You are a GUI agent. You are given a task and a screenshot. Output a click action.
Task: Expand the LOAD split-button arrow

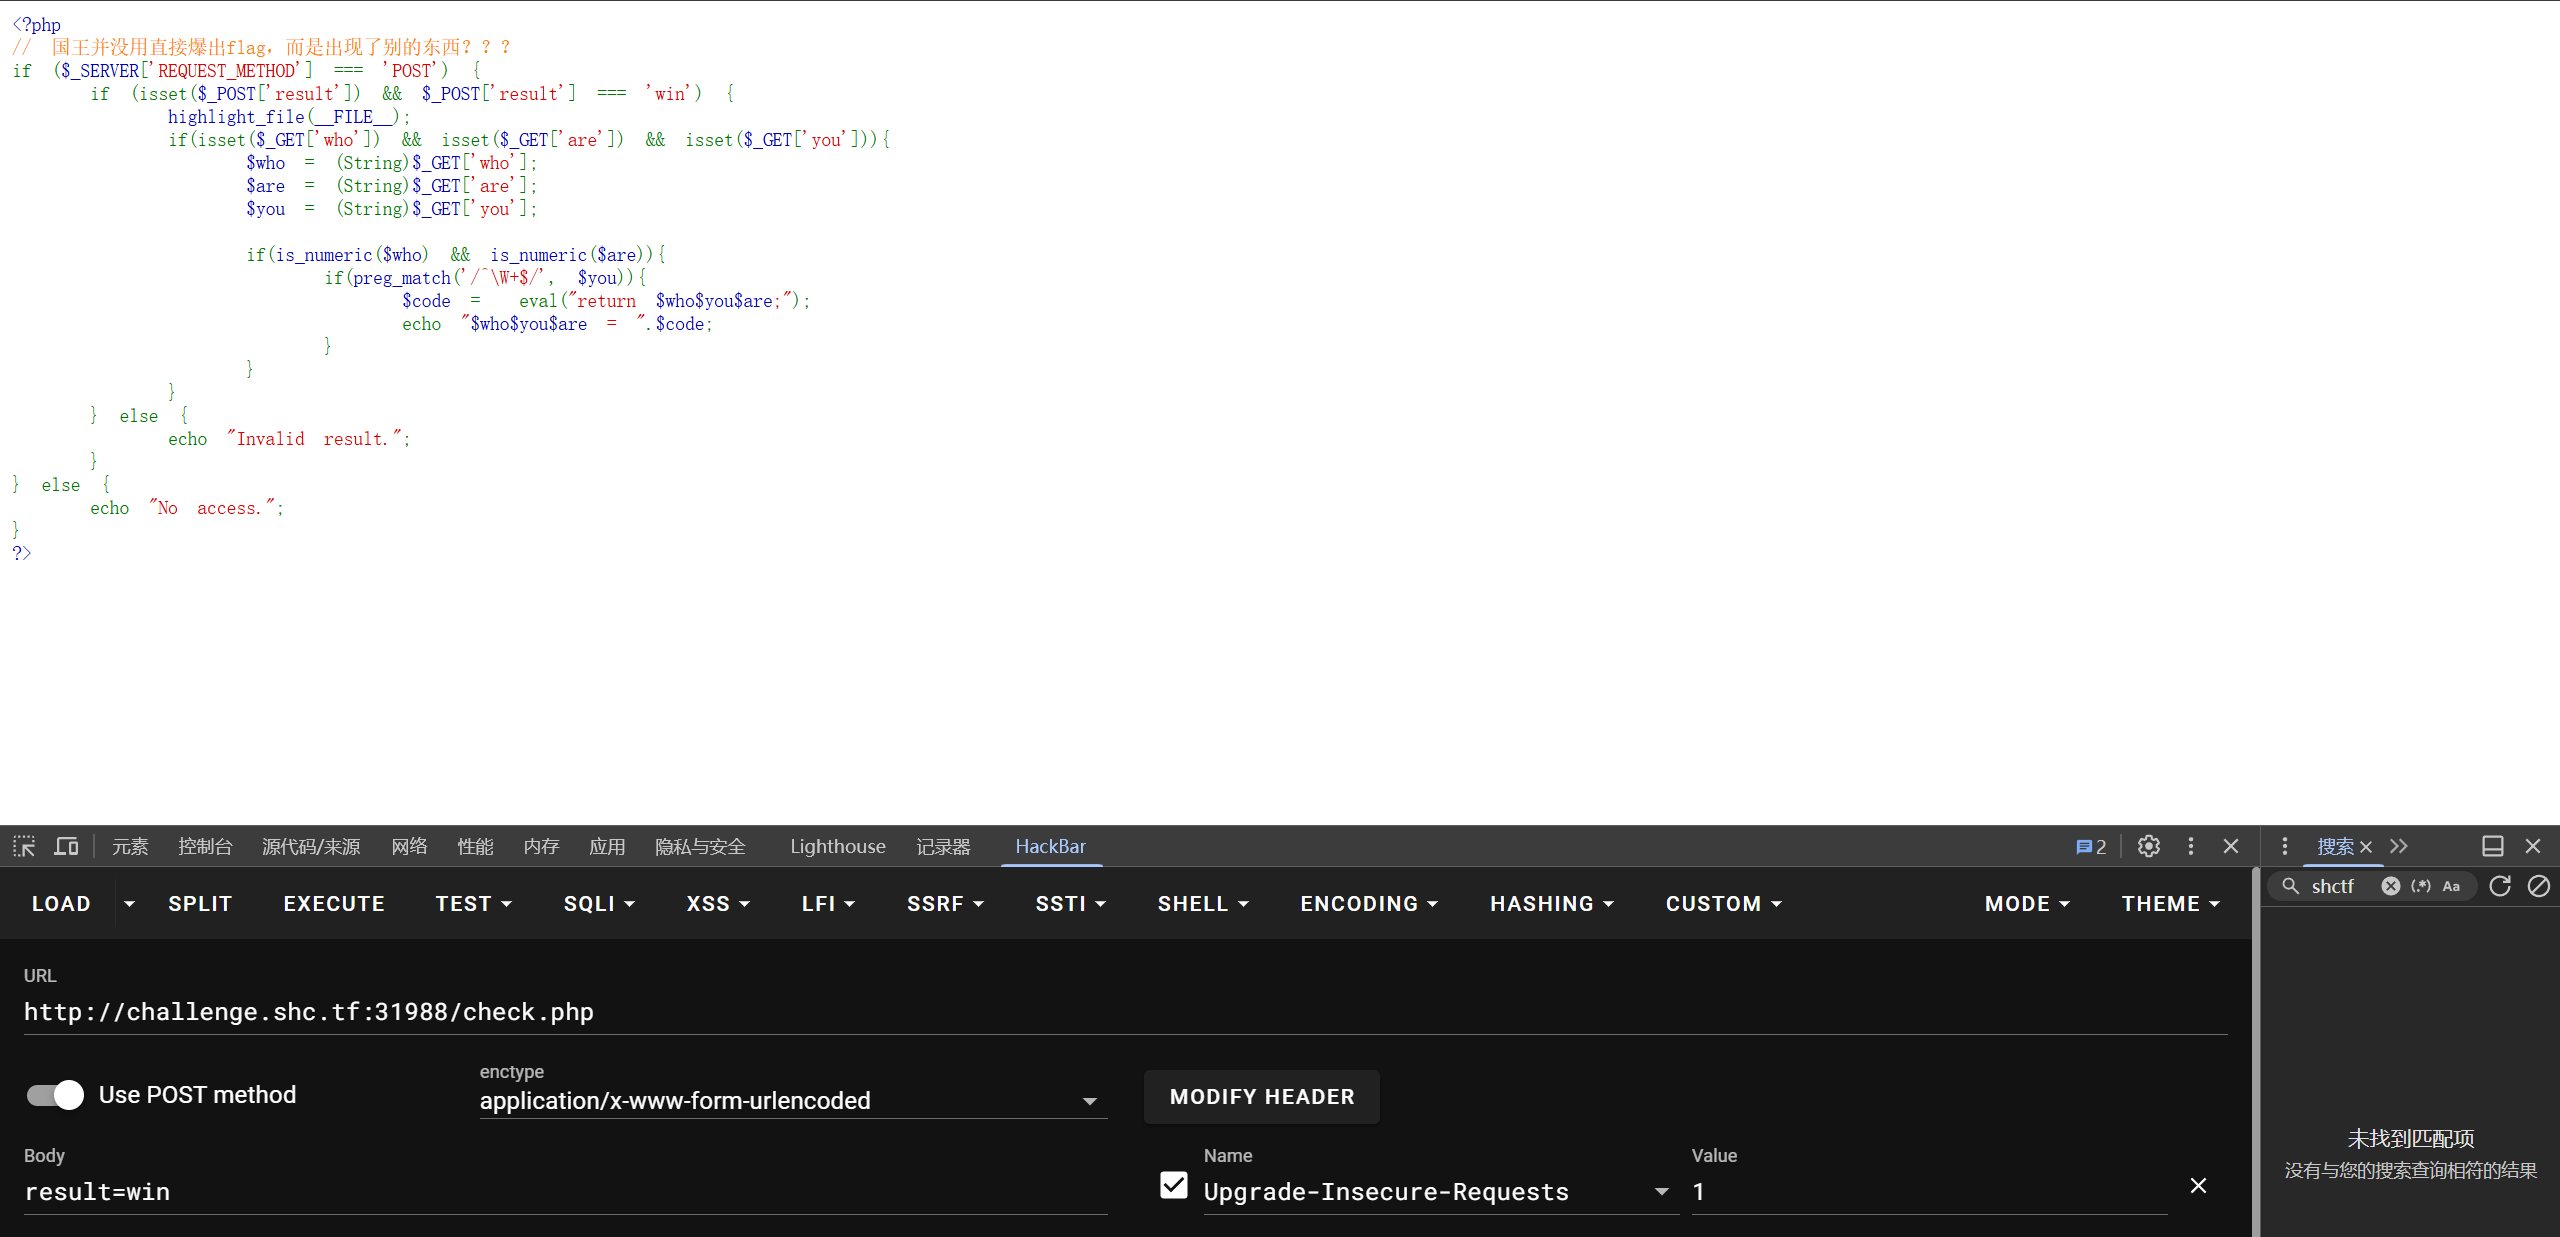pyautogui.click(x=129, y=903)
